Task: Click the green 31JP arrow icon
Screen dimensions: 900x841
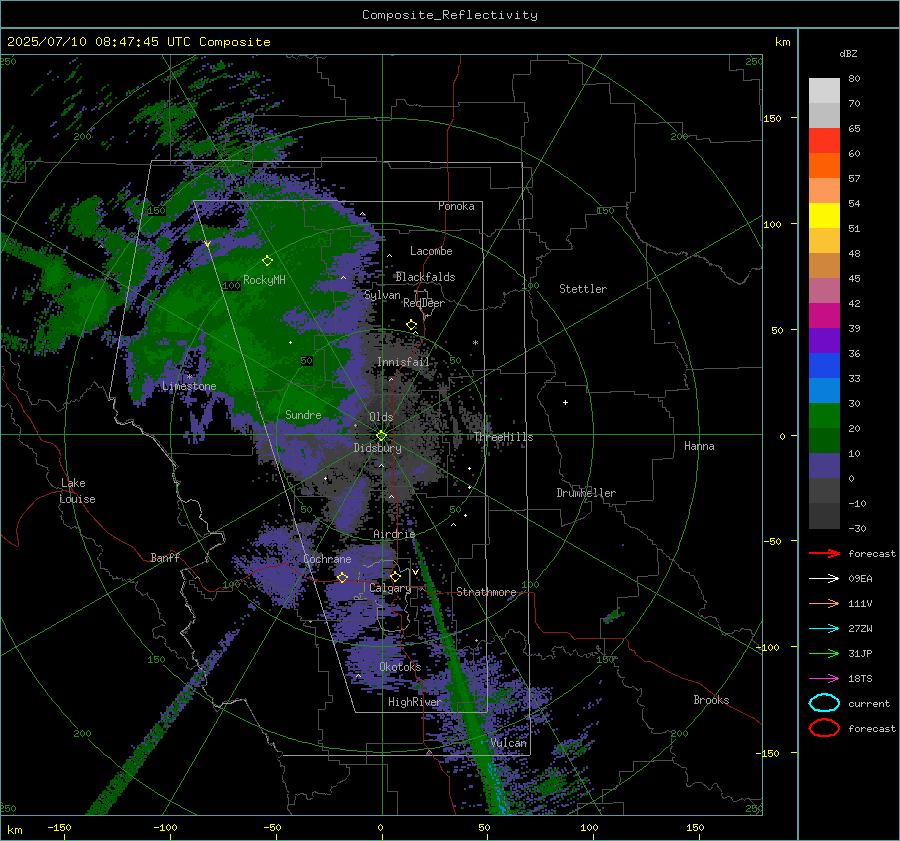Action: click(824, 653)
